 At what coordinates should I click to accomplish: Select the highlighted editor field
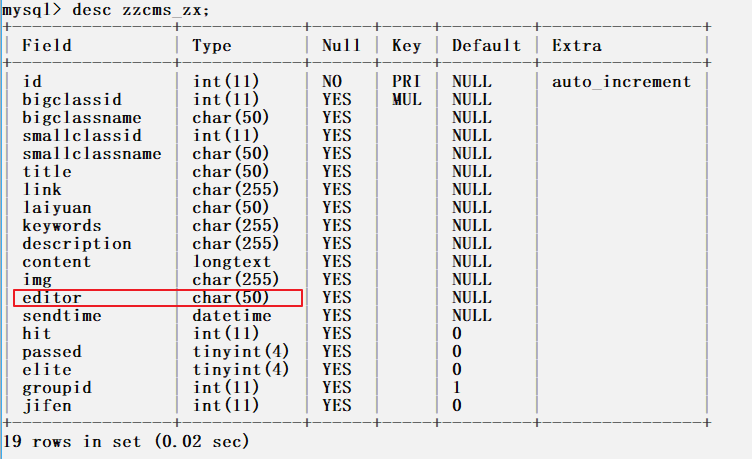(x=158, y=298)
